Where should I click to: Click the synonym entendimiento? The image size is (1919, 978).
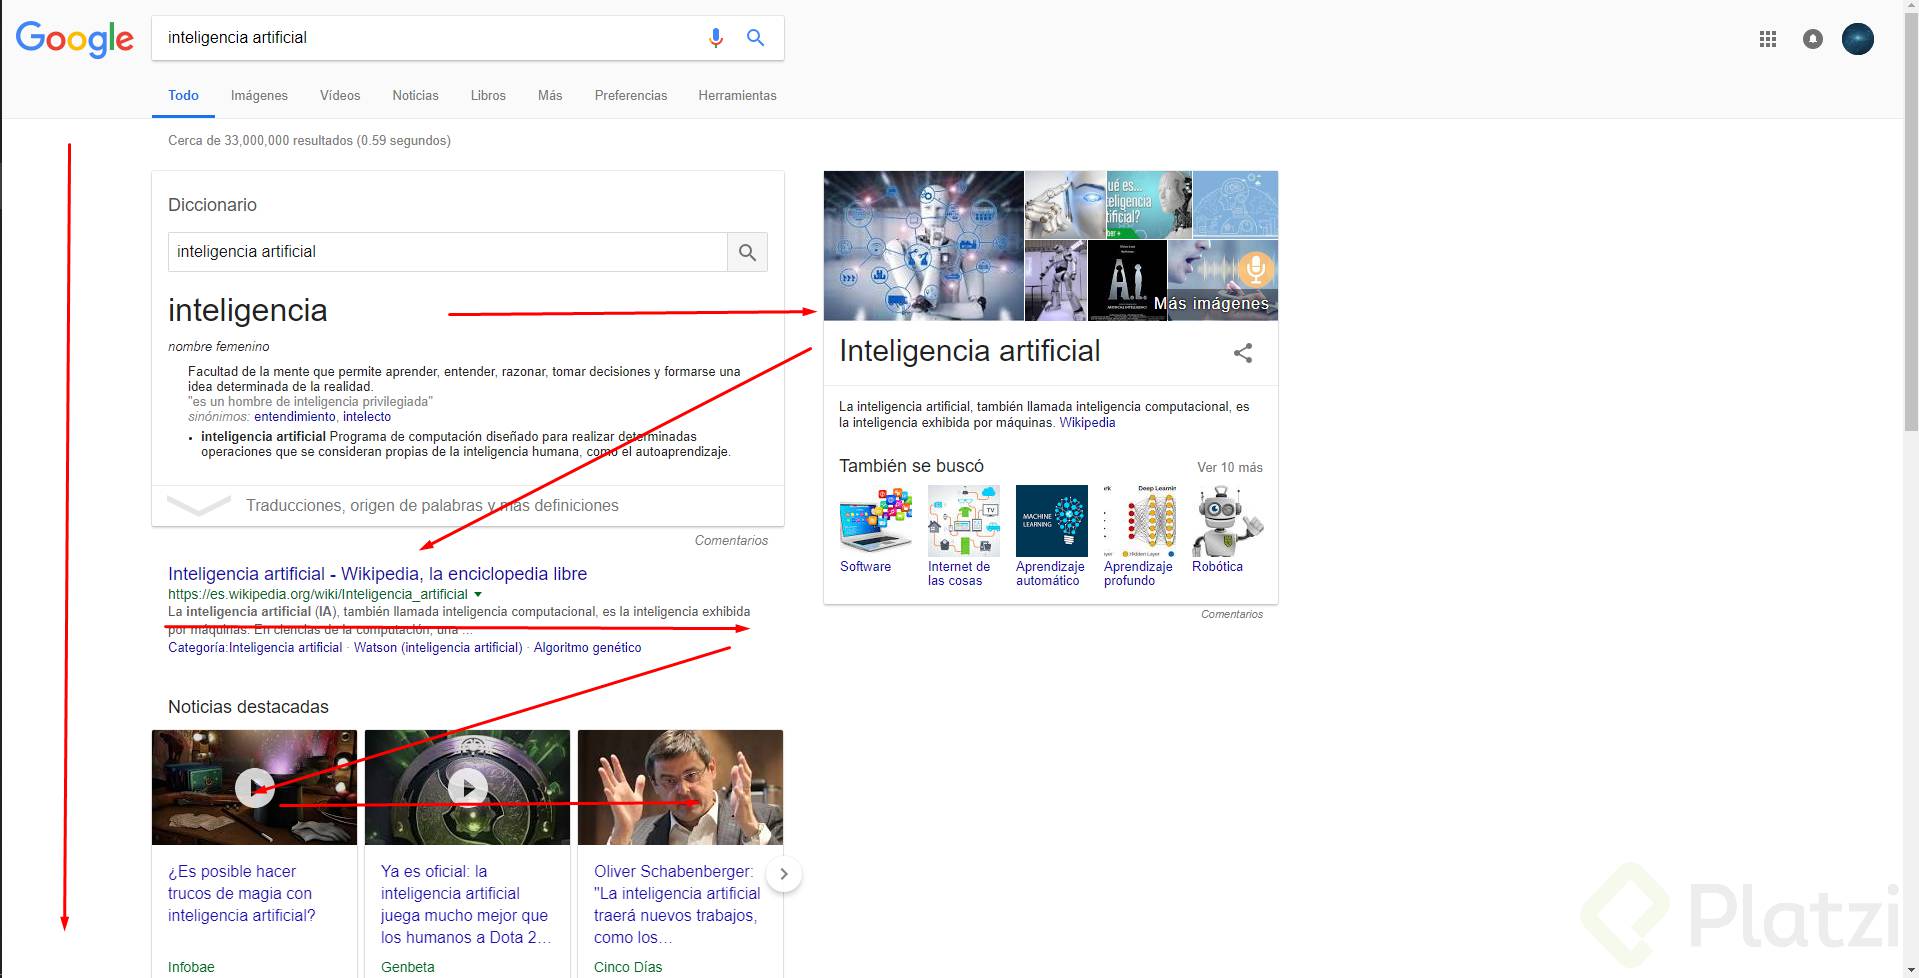click(295, 417)
